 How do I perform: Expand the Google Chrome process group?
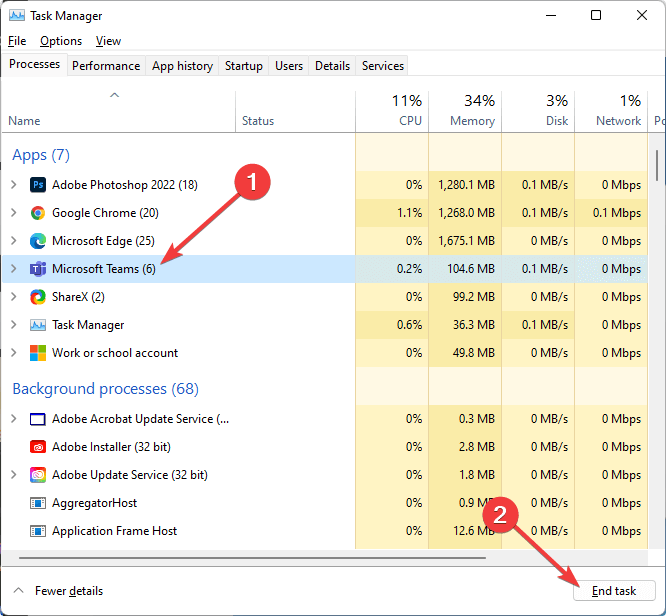click(x=14, y=213)
